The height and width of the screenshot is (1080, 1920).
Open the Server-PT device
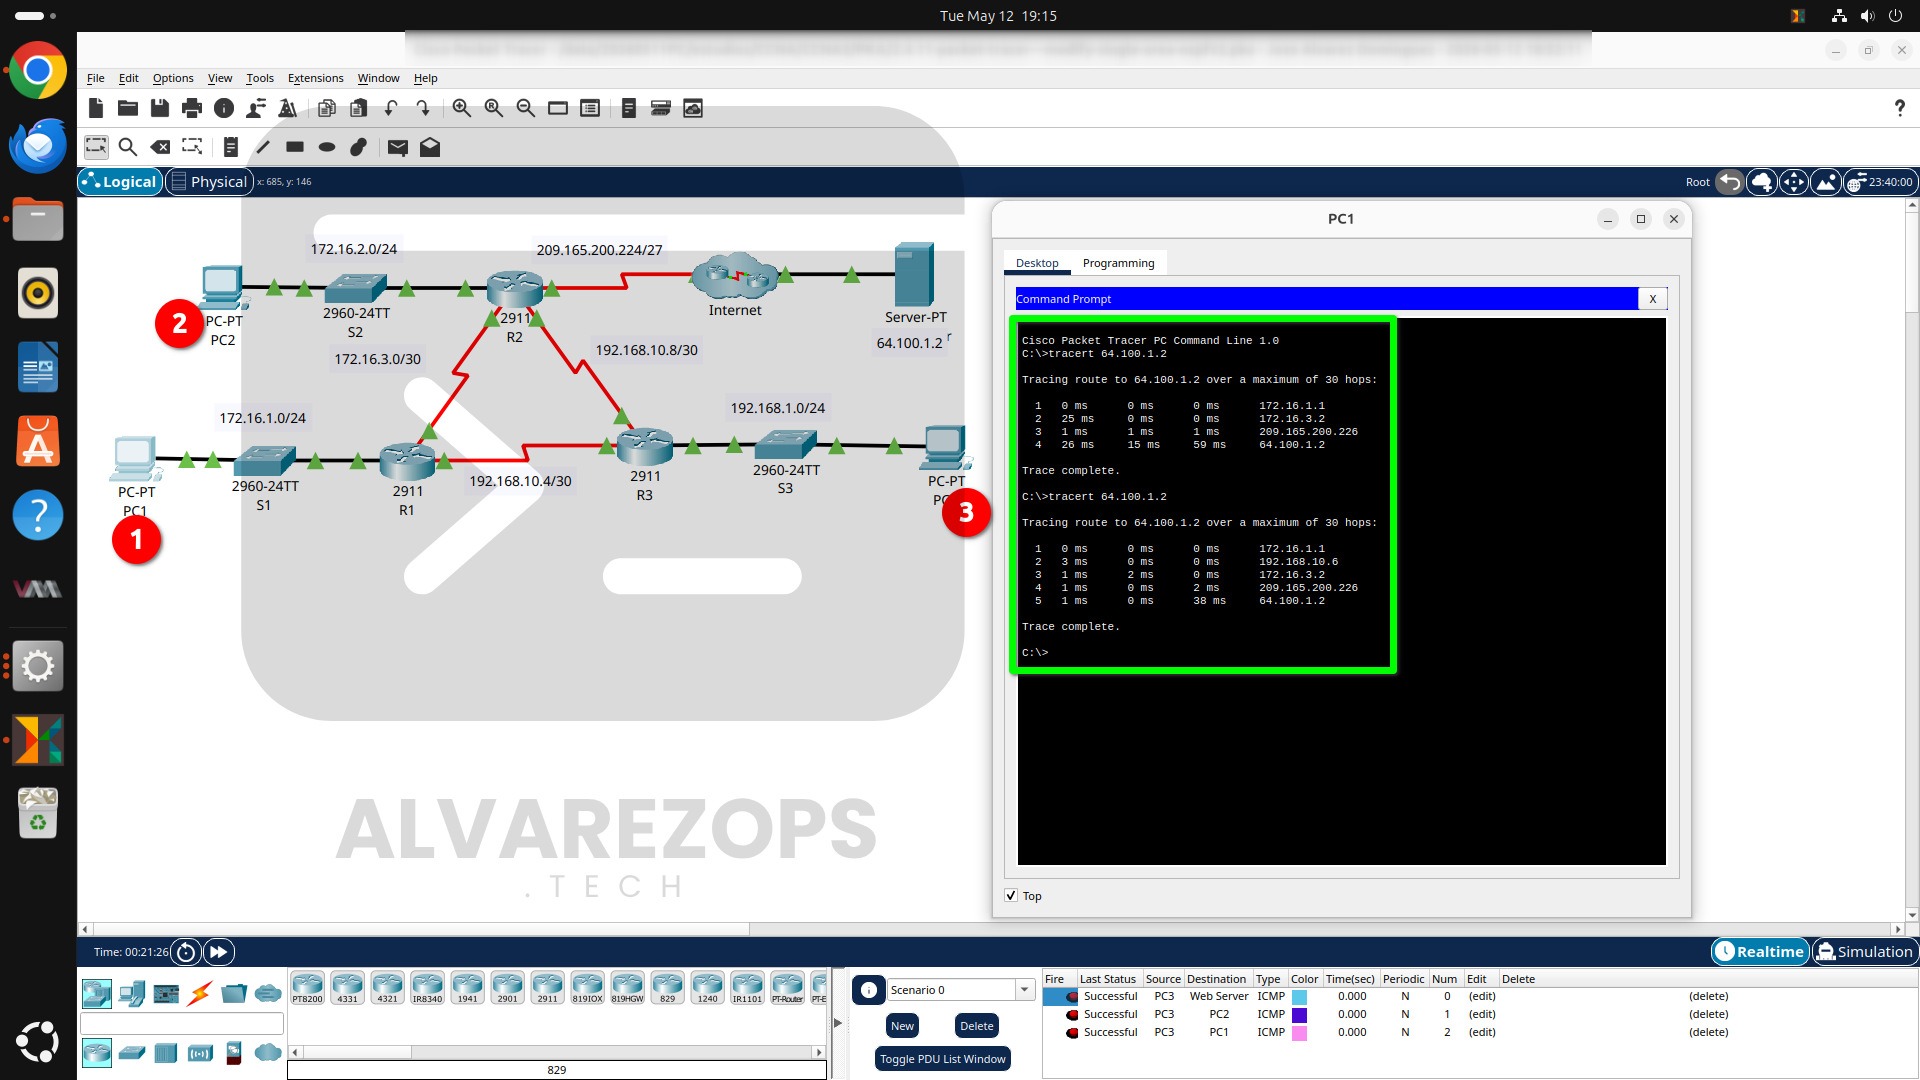click(x=914, y=273)
